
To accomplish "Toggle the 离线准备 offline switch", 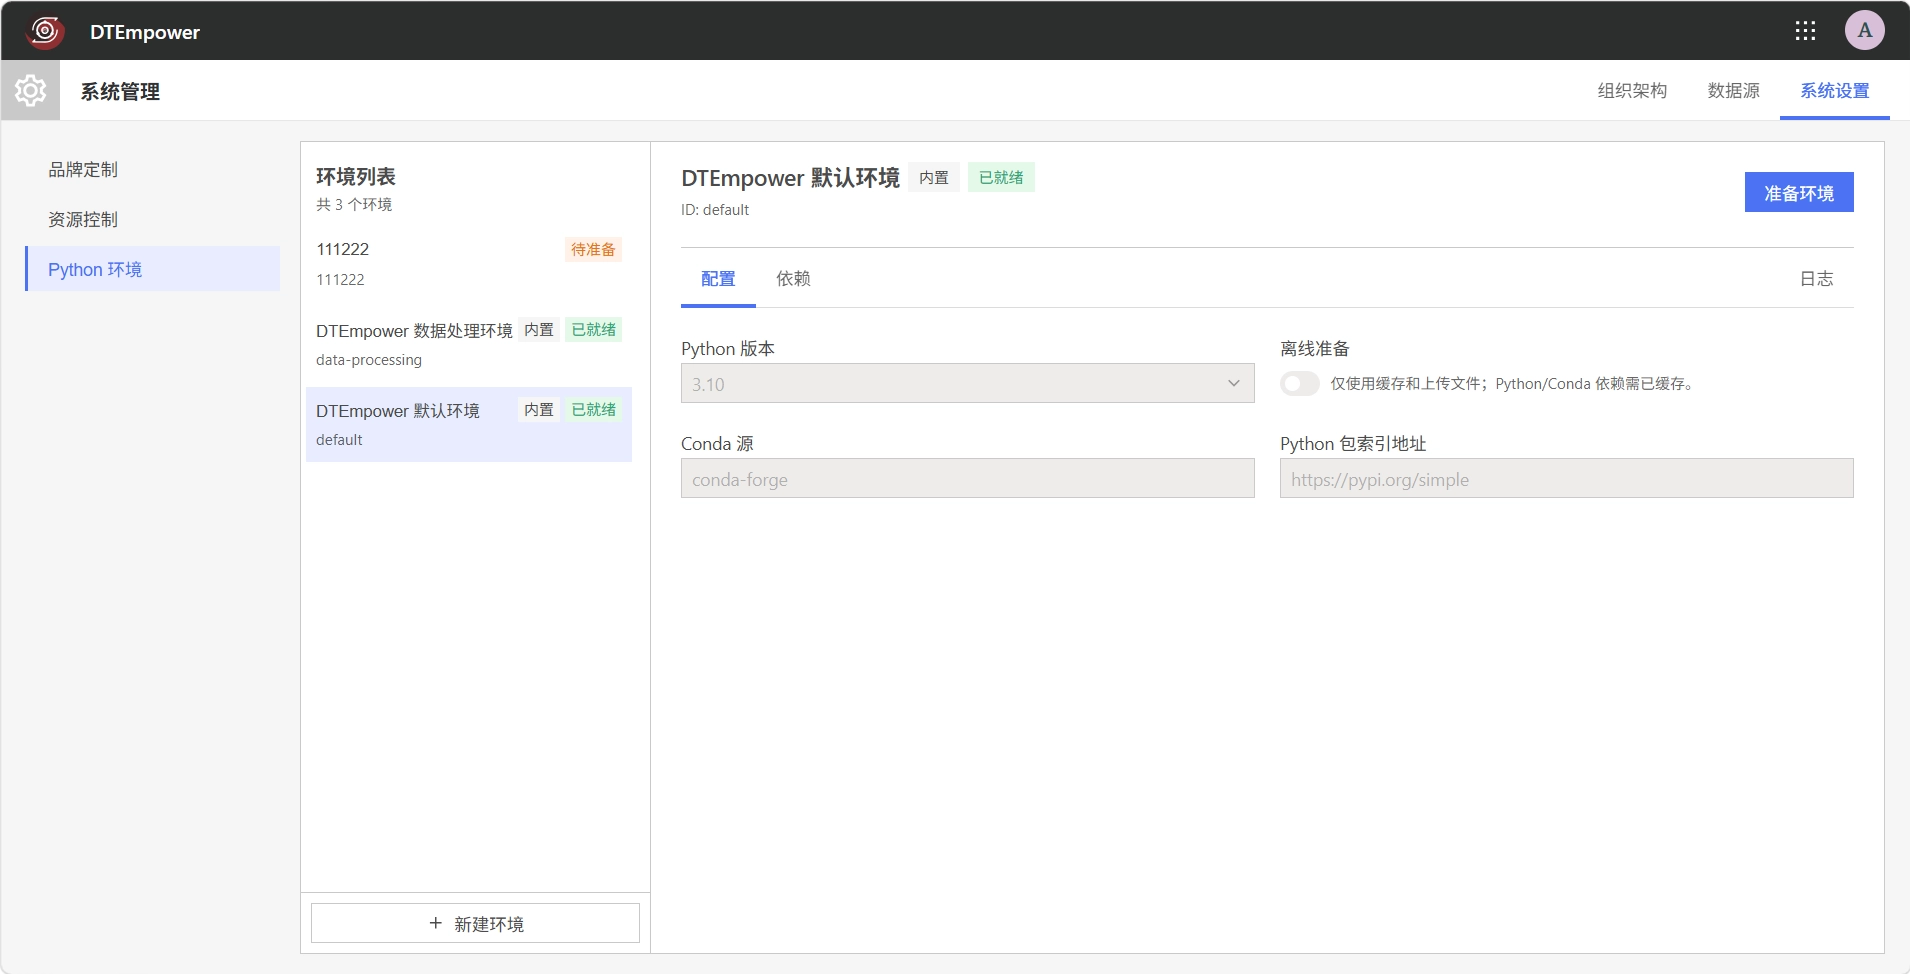I will [x=1299, y=384].
